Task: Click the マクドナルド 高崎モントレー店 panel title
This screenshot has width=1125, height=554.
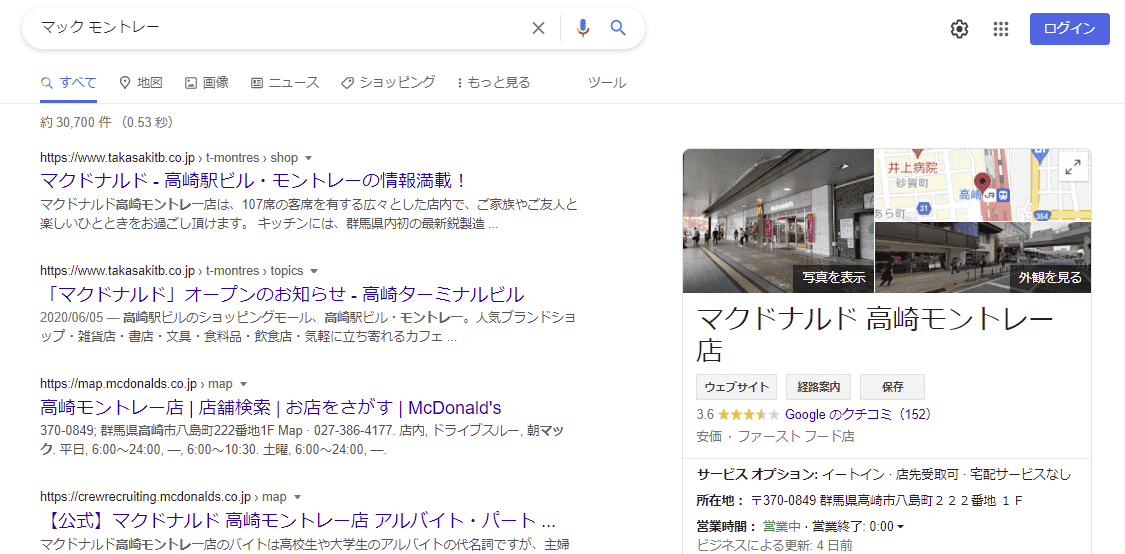Action: tap(875, 335)
